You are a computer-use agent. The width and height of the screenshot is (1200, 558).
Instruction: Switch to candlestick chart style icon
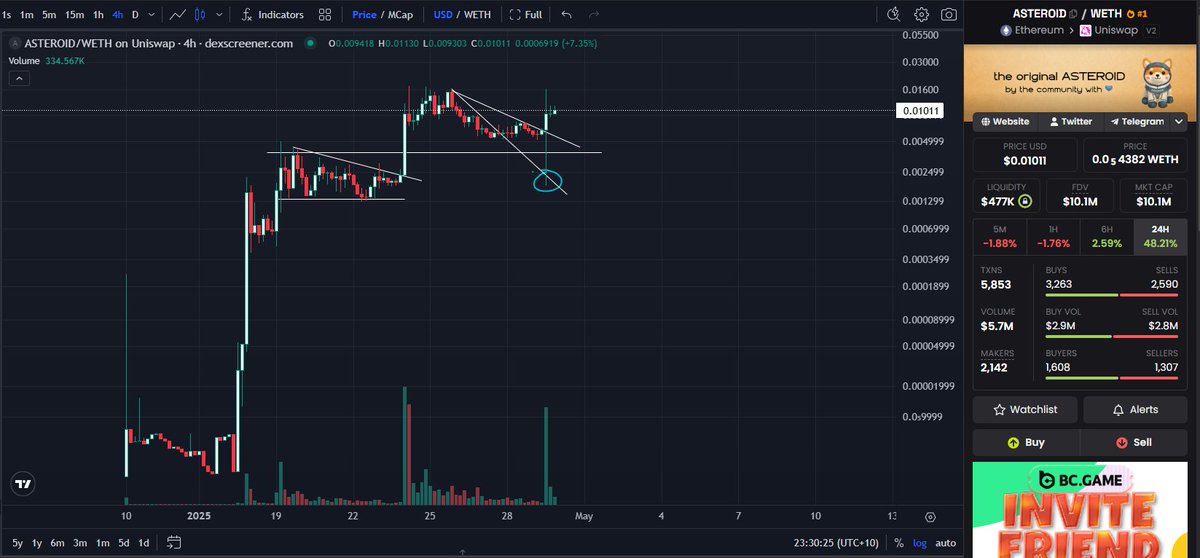(200, 15)
